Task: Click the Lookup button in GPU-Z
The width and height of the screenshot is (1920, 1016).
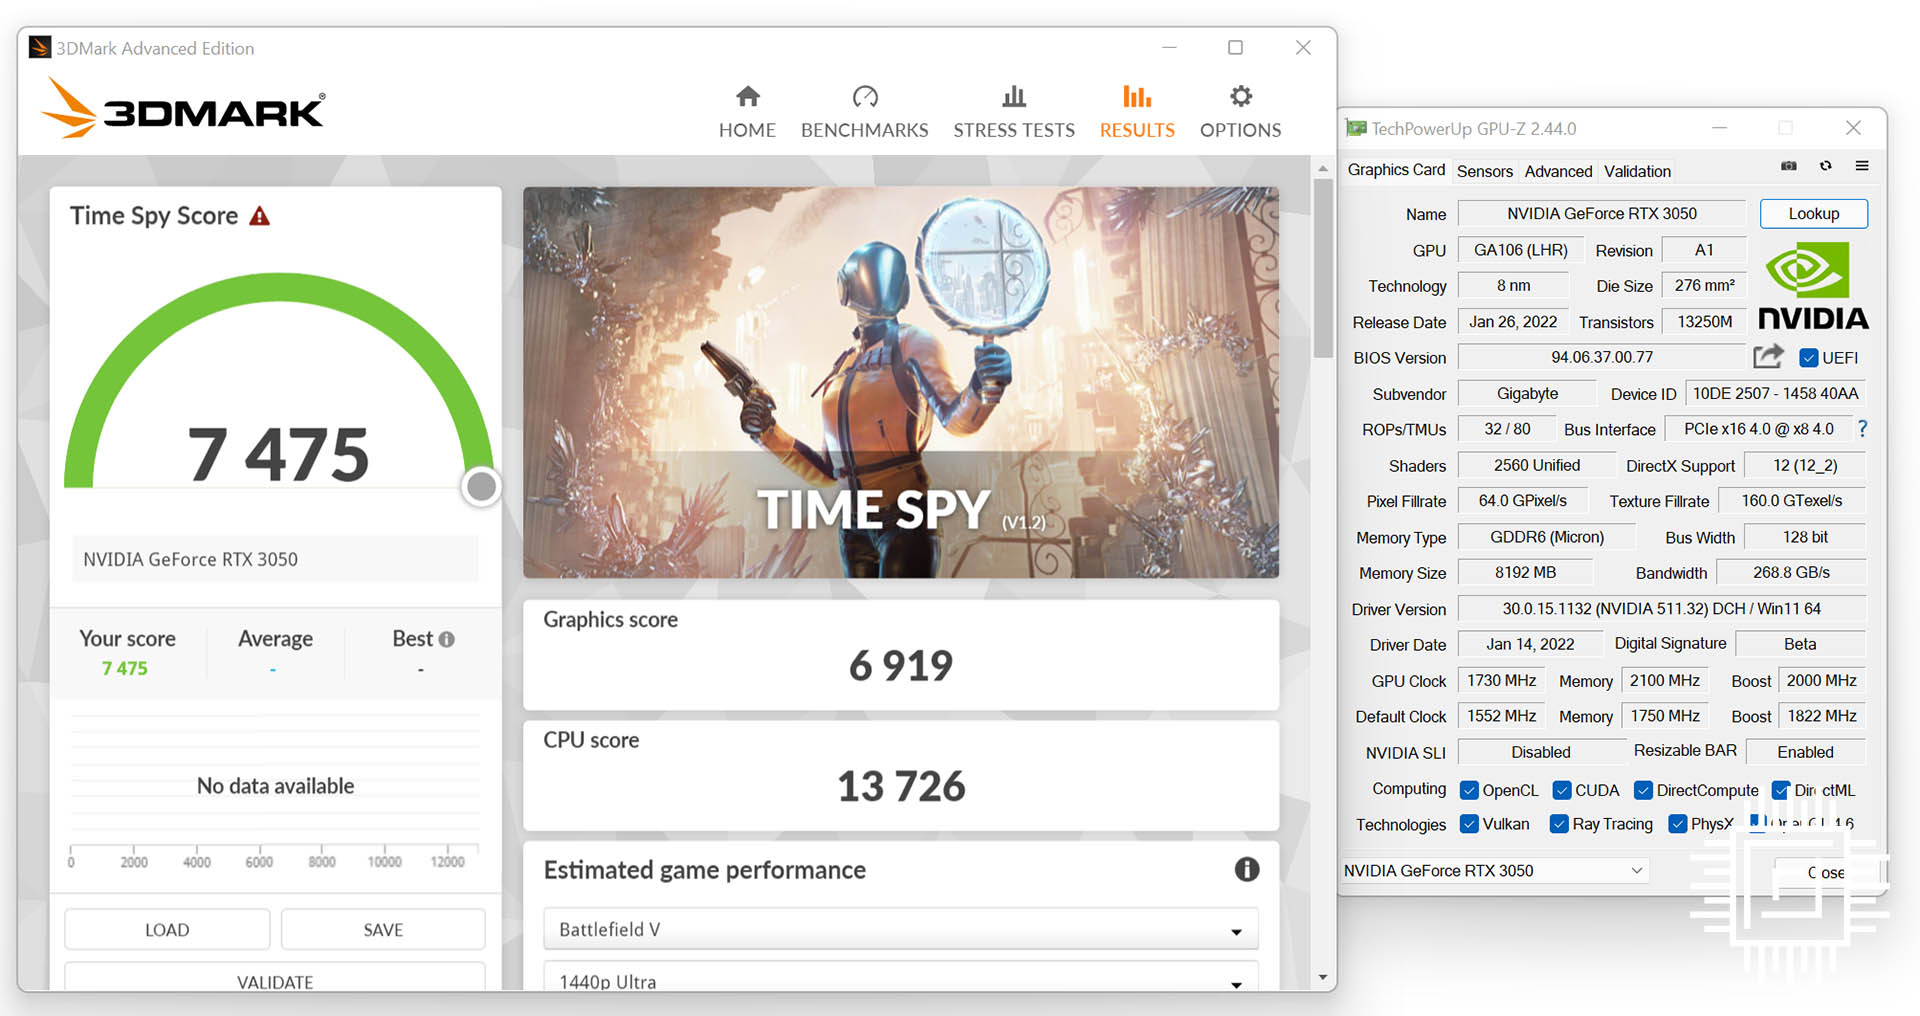Action: pos(1813,213)
